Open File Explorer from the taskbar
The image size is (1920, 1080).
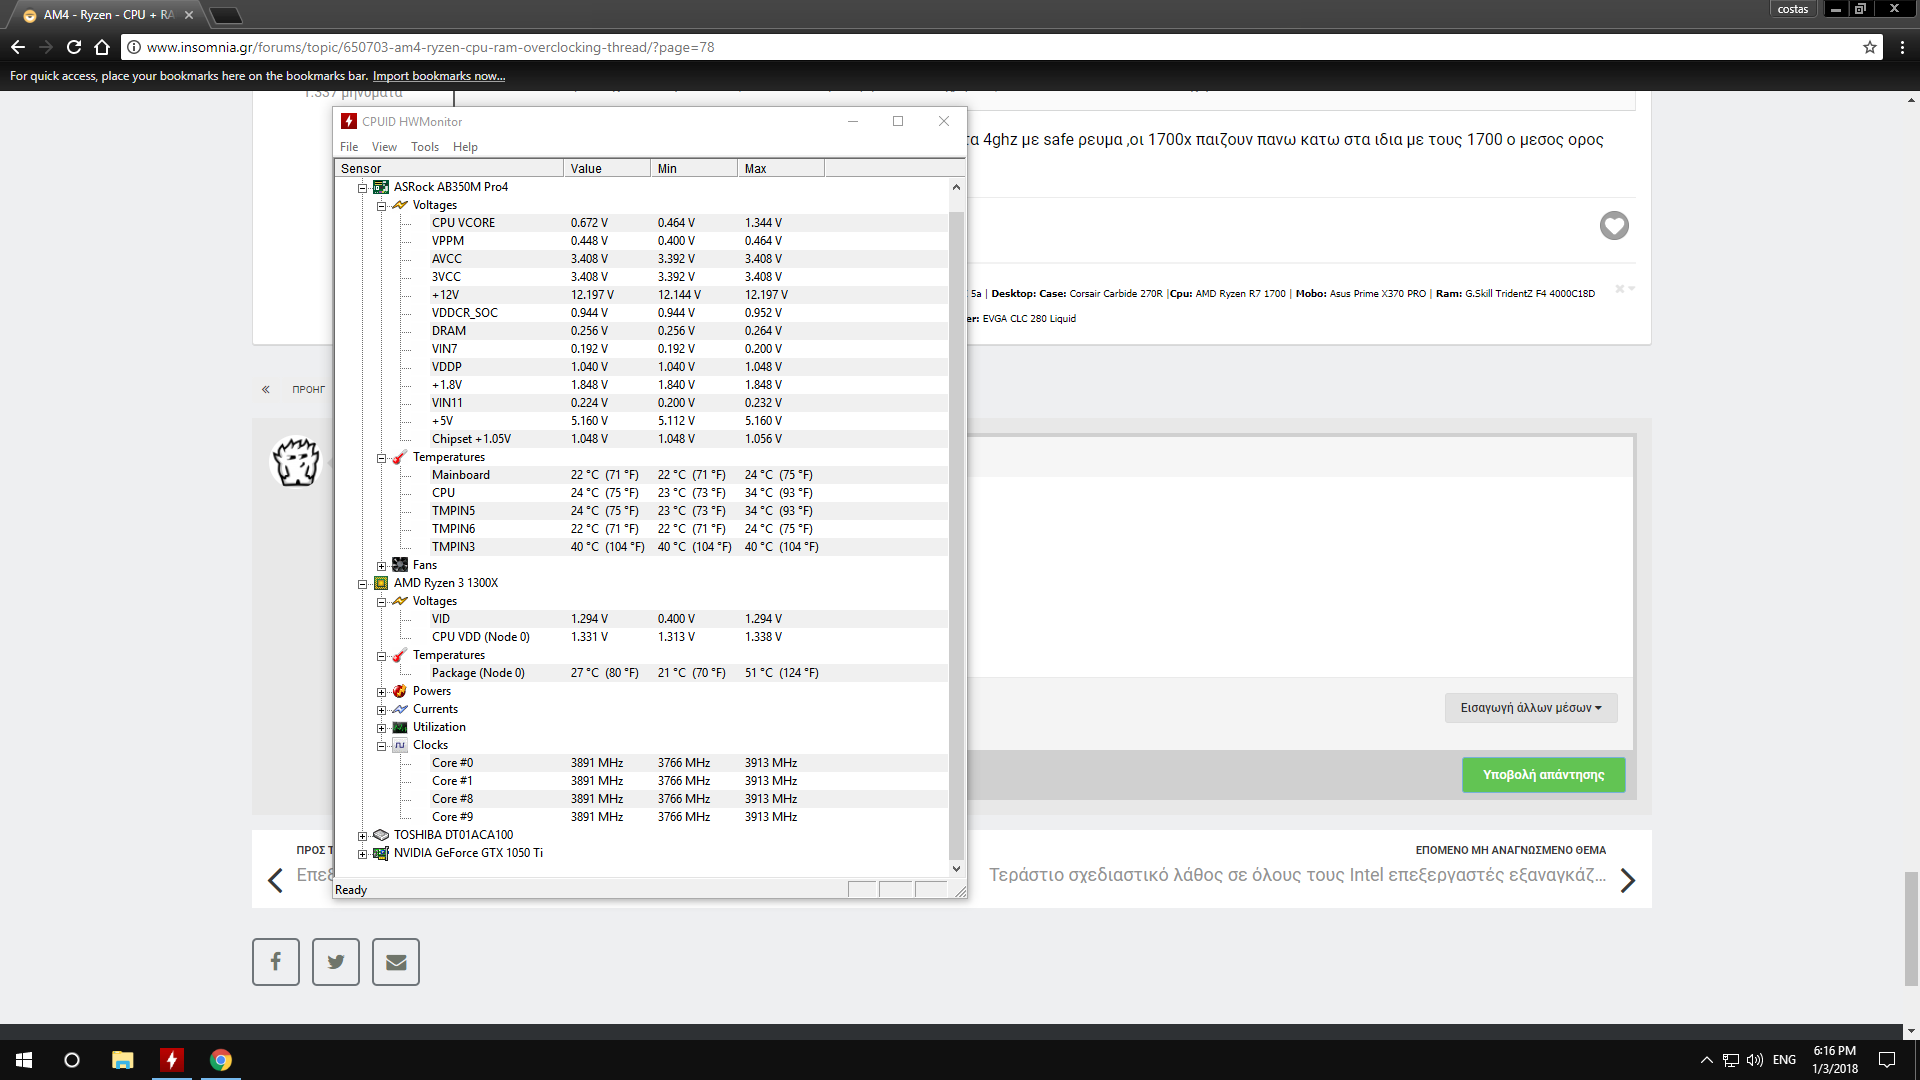coord(122,1060)
